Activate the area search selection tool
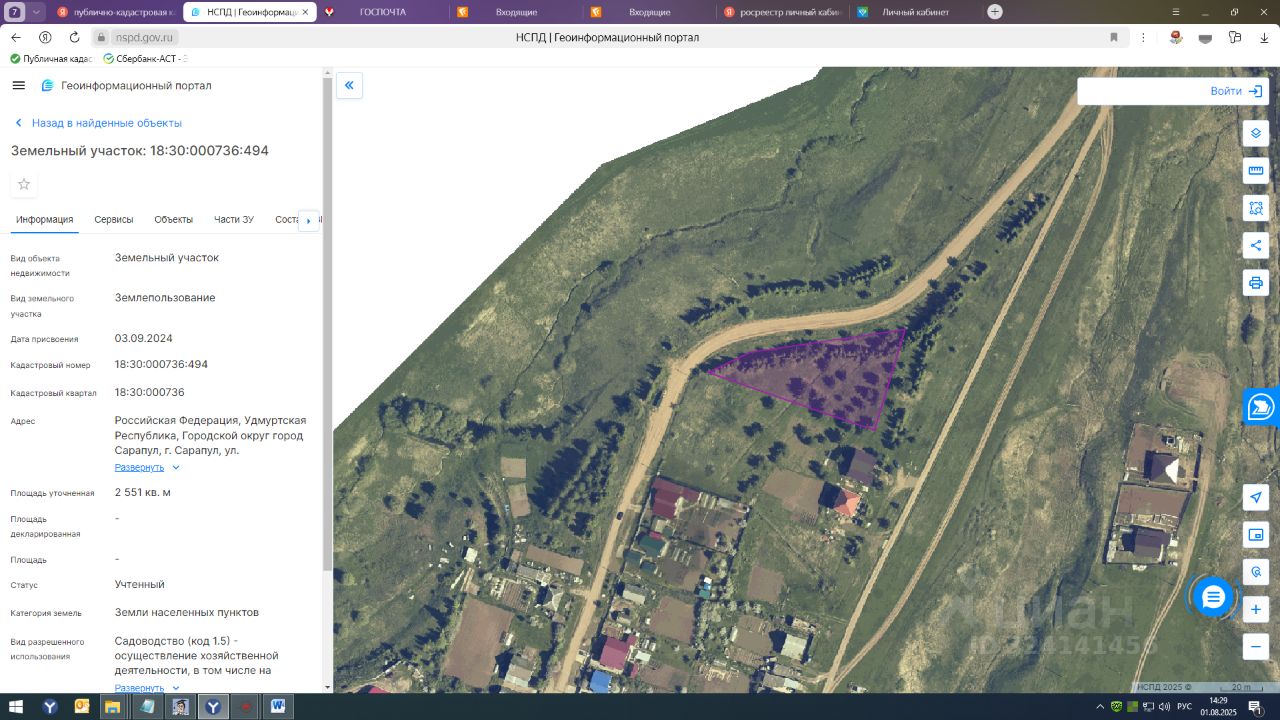The image size is (1280, 720). point(1256,208)
